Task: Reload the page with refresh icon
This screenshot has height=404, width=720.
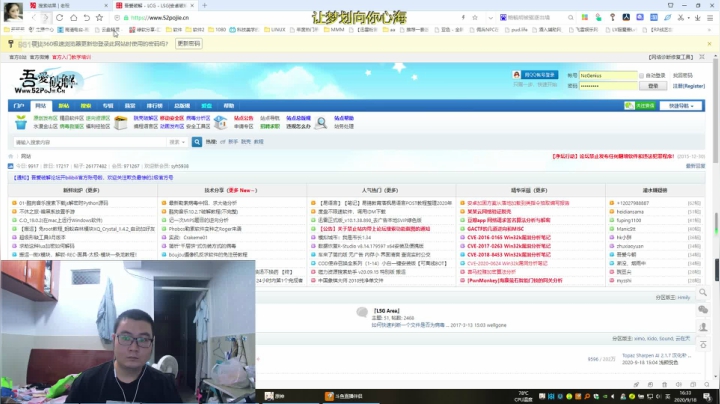Action: [x=60, y=17]
